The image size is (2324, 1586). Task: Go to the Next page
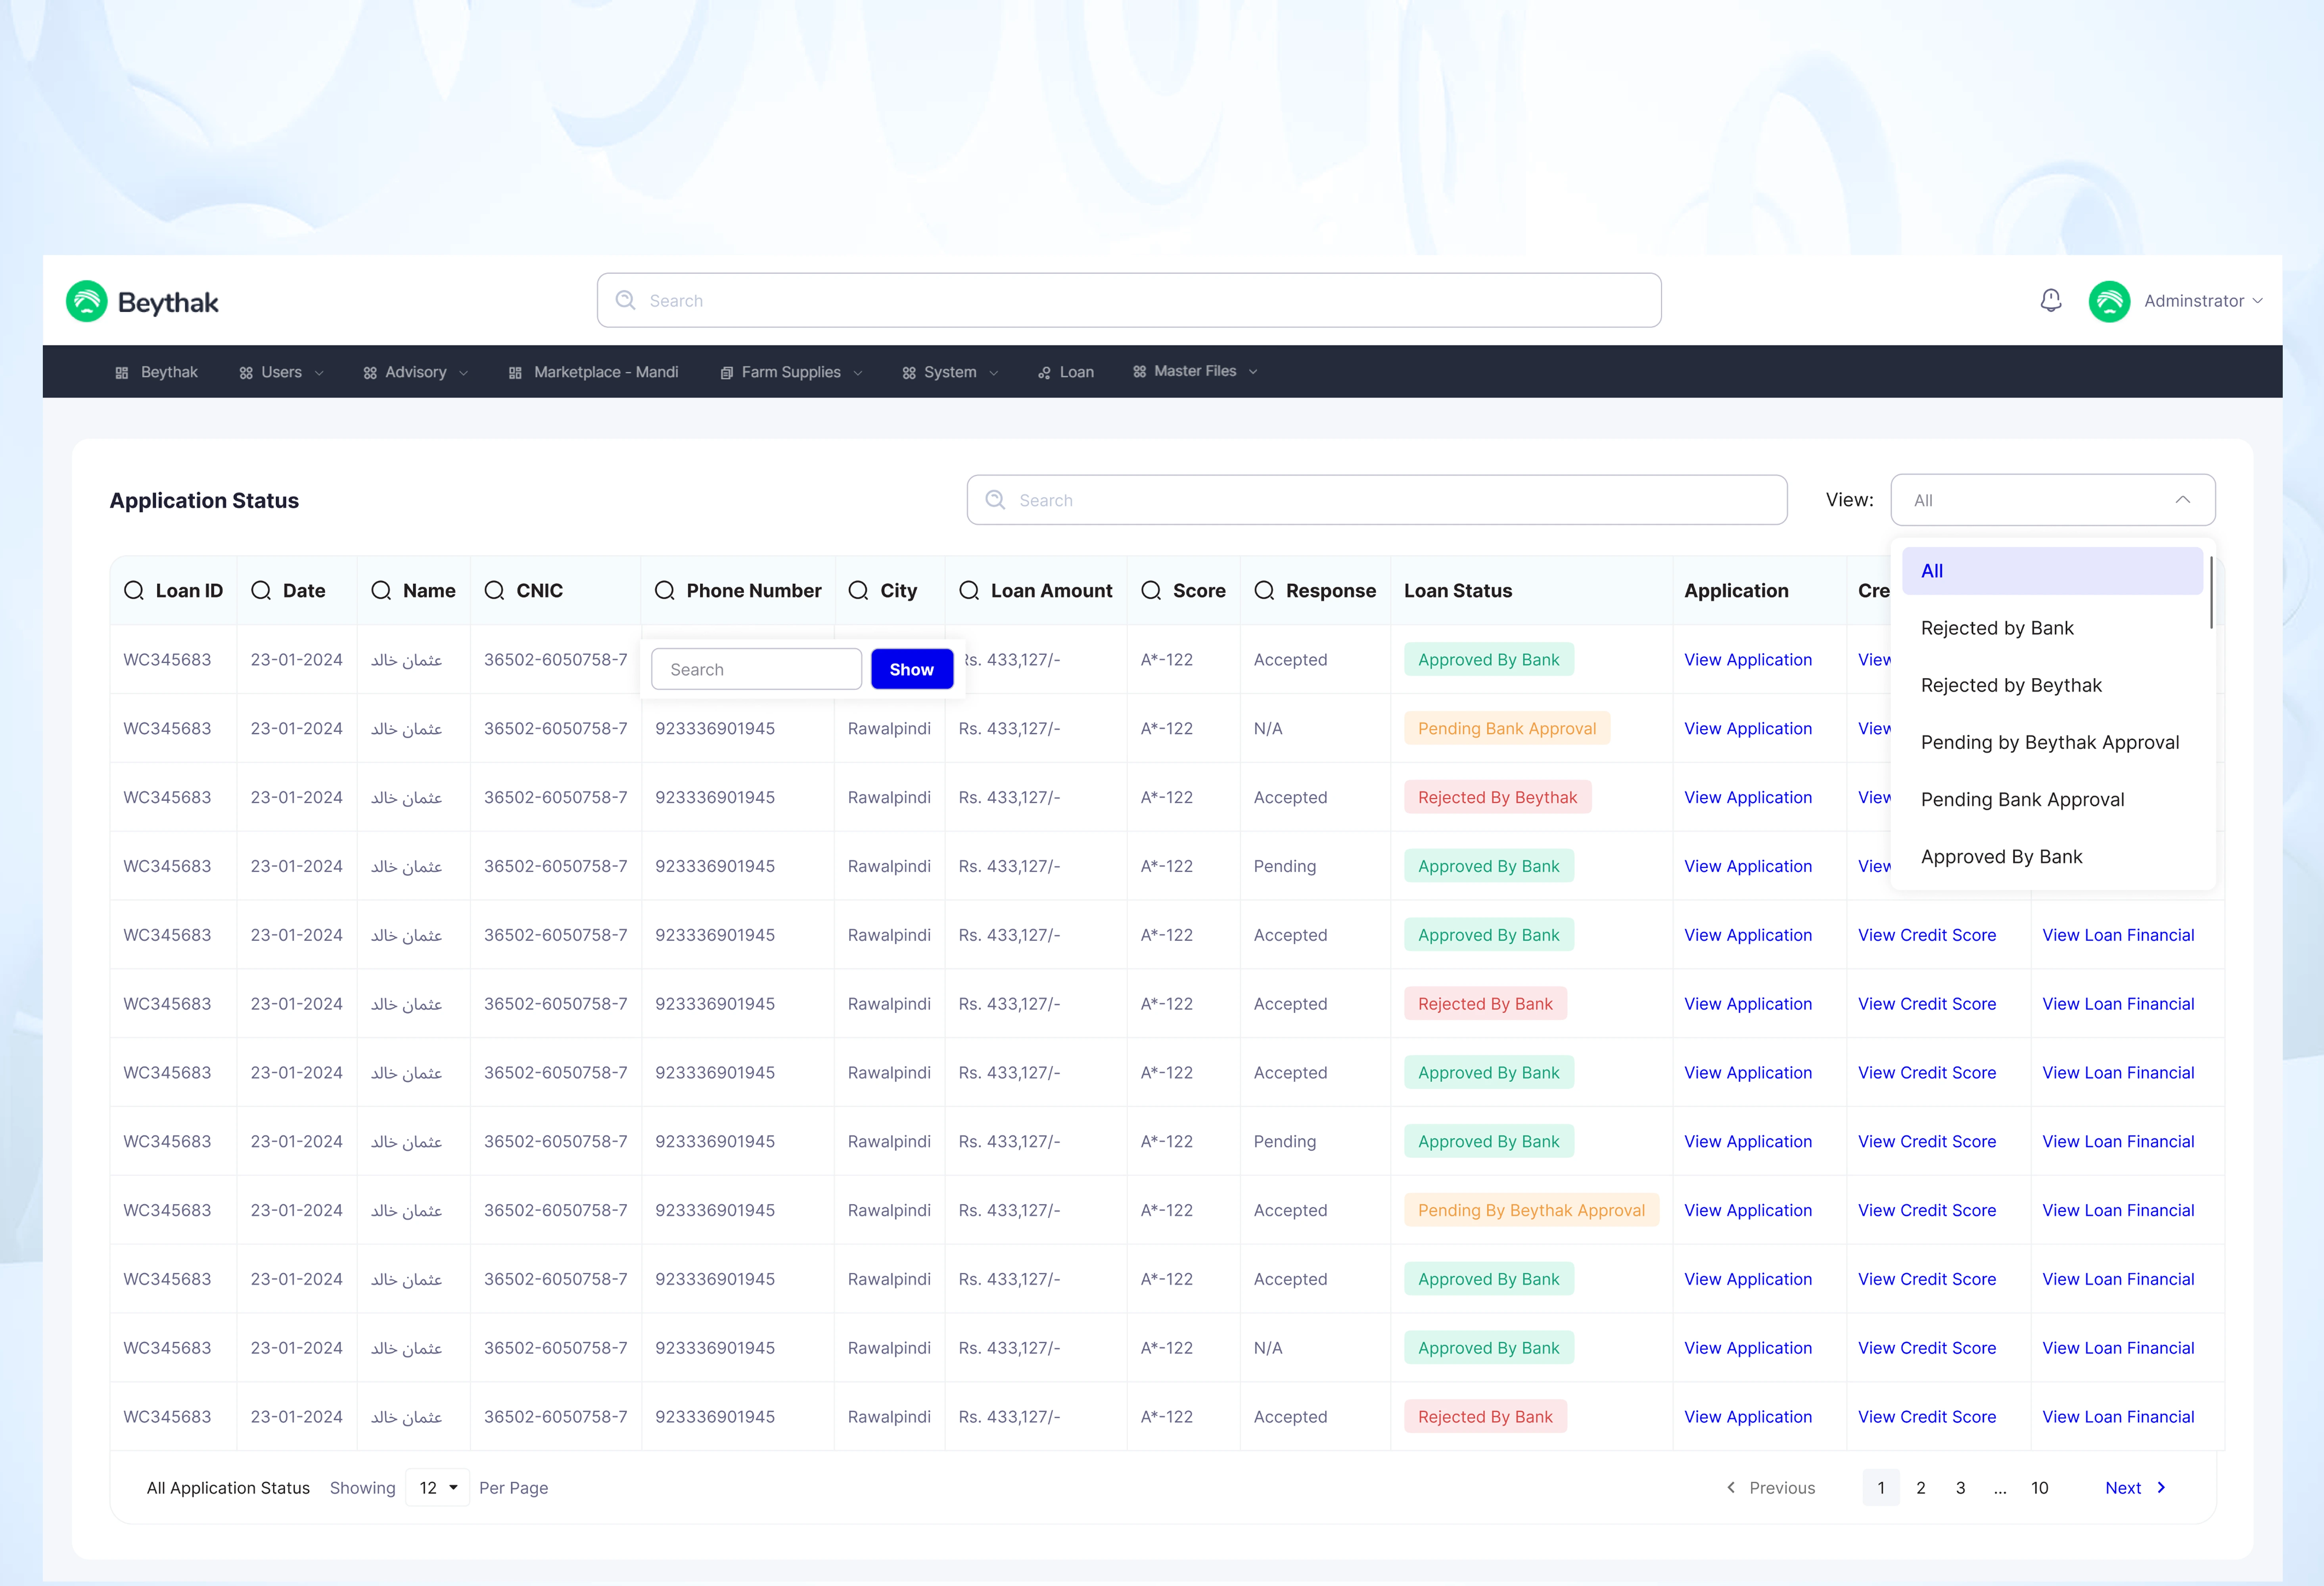pos(2134,1488)
